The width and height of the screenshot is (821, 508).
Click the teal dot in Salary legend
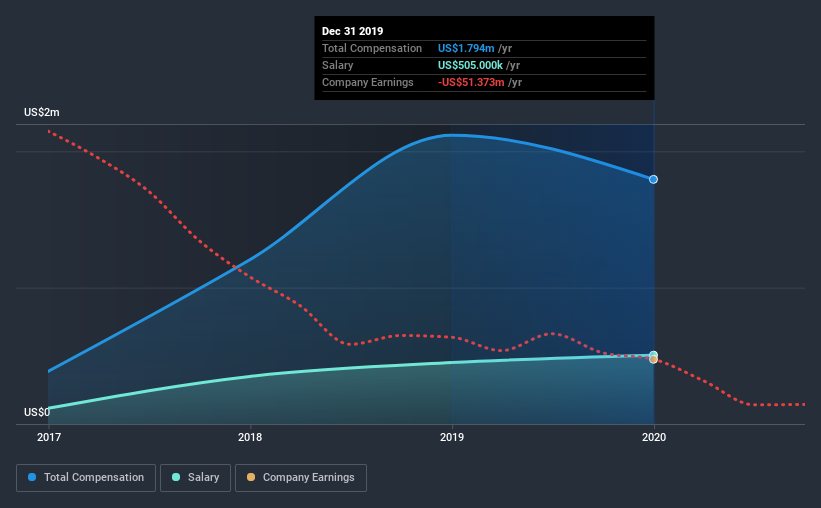click(x=176, y=477)
